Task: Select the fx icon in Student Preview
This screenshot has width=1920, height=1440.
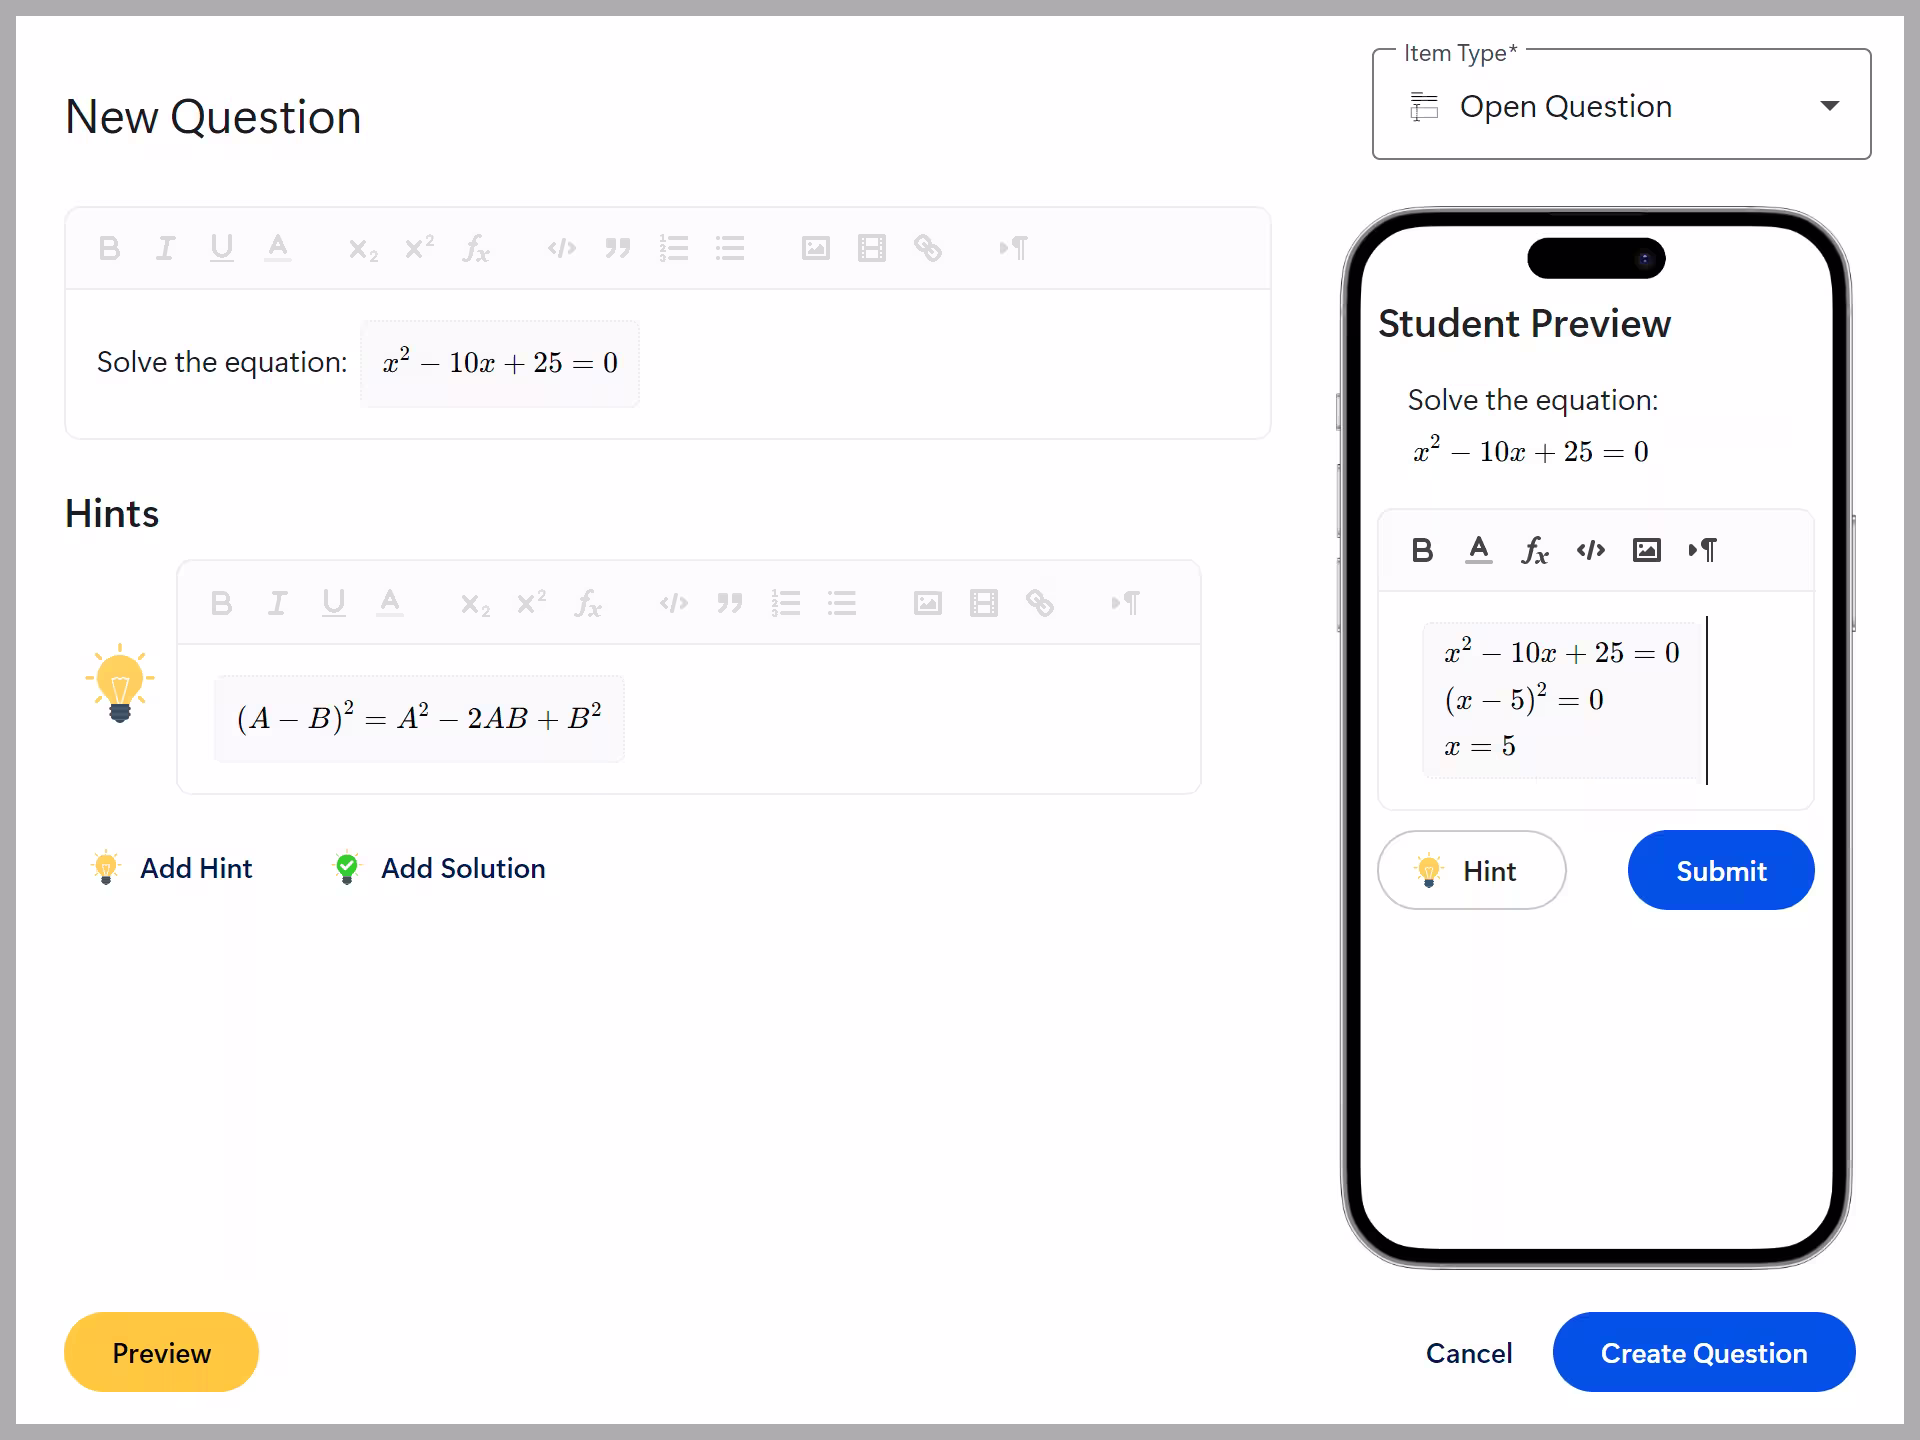Action: [x=1535, y=549]
